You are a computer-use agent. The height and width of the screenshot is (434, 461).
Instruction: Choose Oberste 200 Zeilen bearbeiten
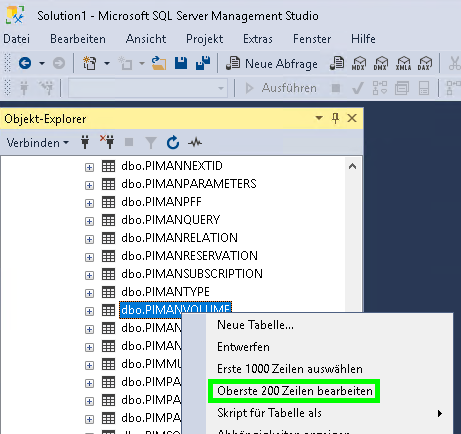(295, 391)
